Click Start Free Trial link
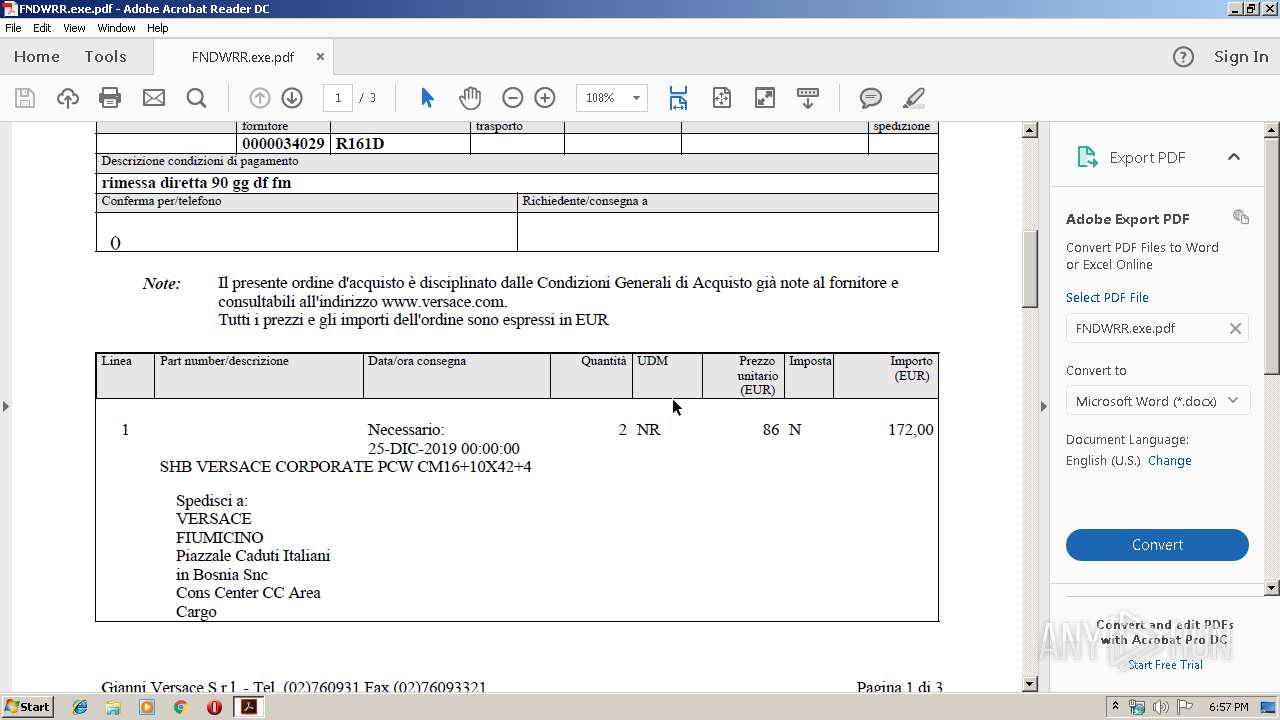 (1165, 665)
